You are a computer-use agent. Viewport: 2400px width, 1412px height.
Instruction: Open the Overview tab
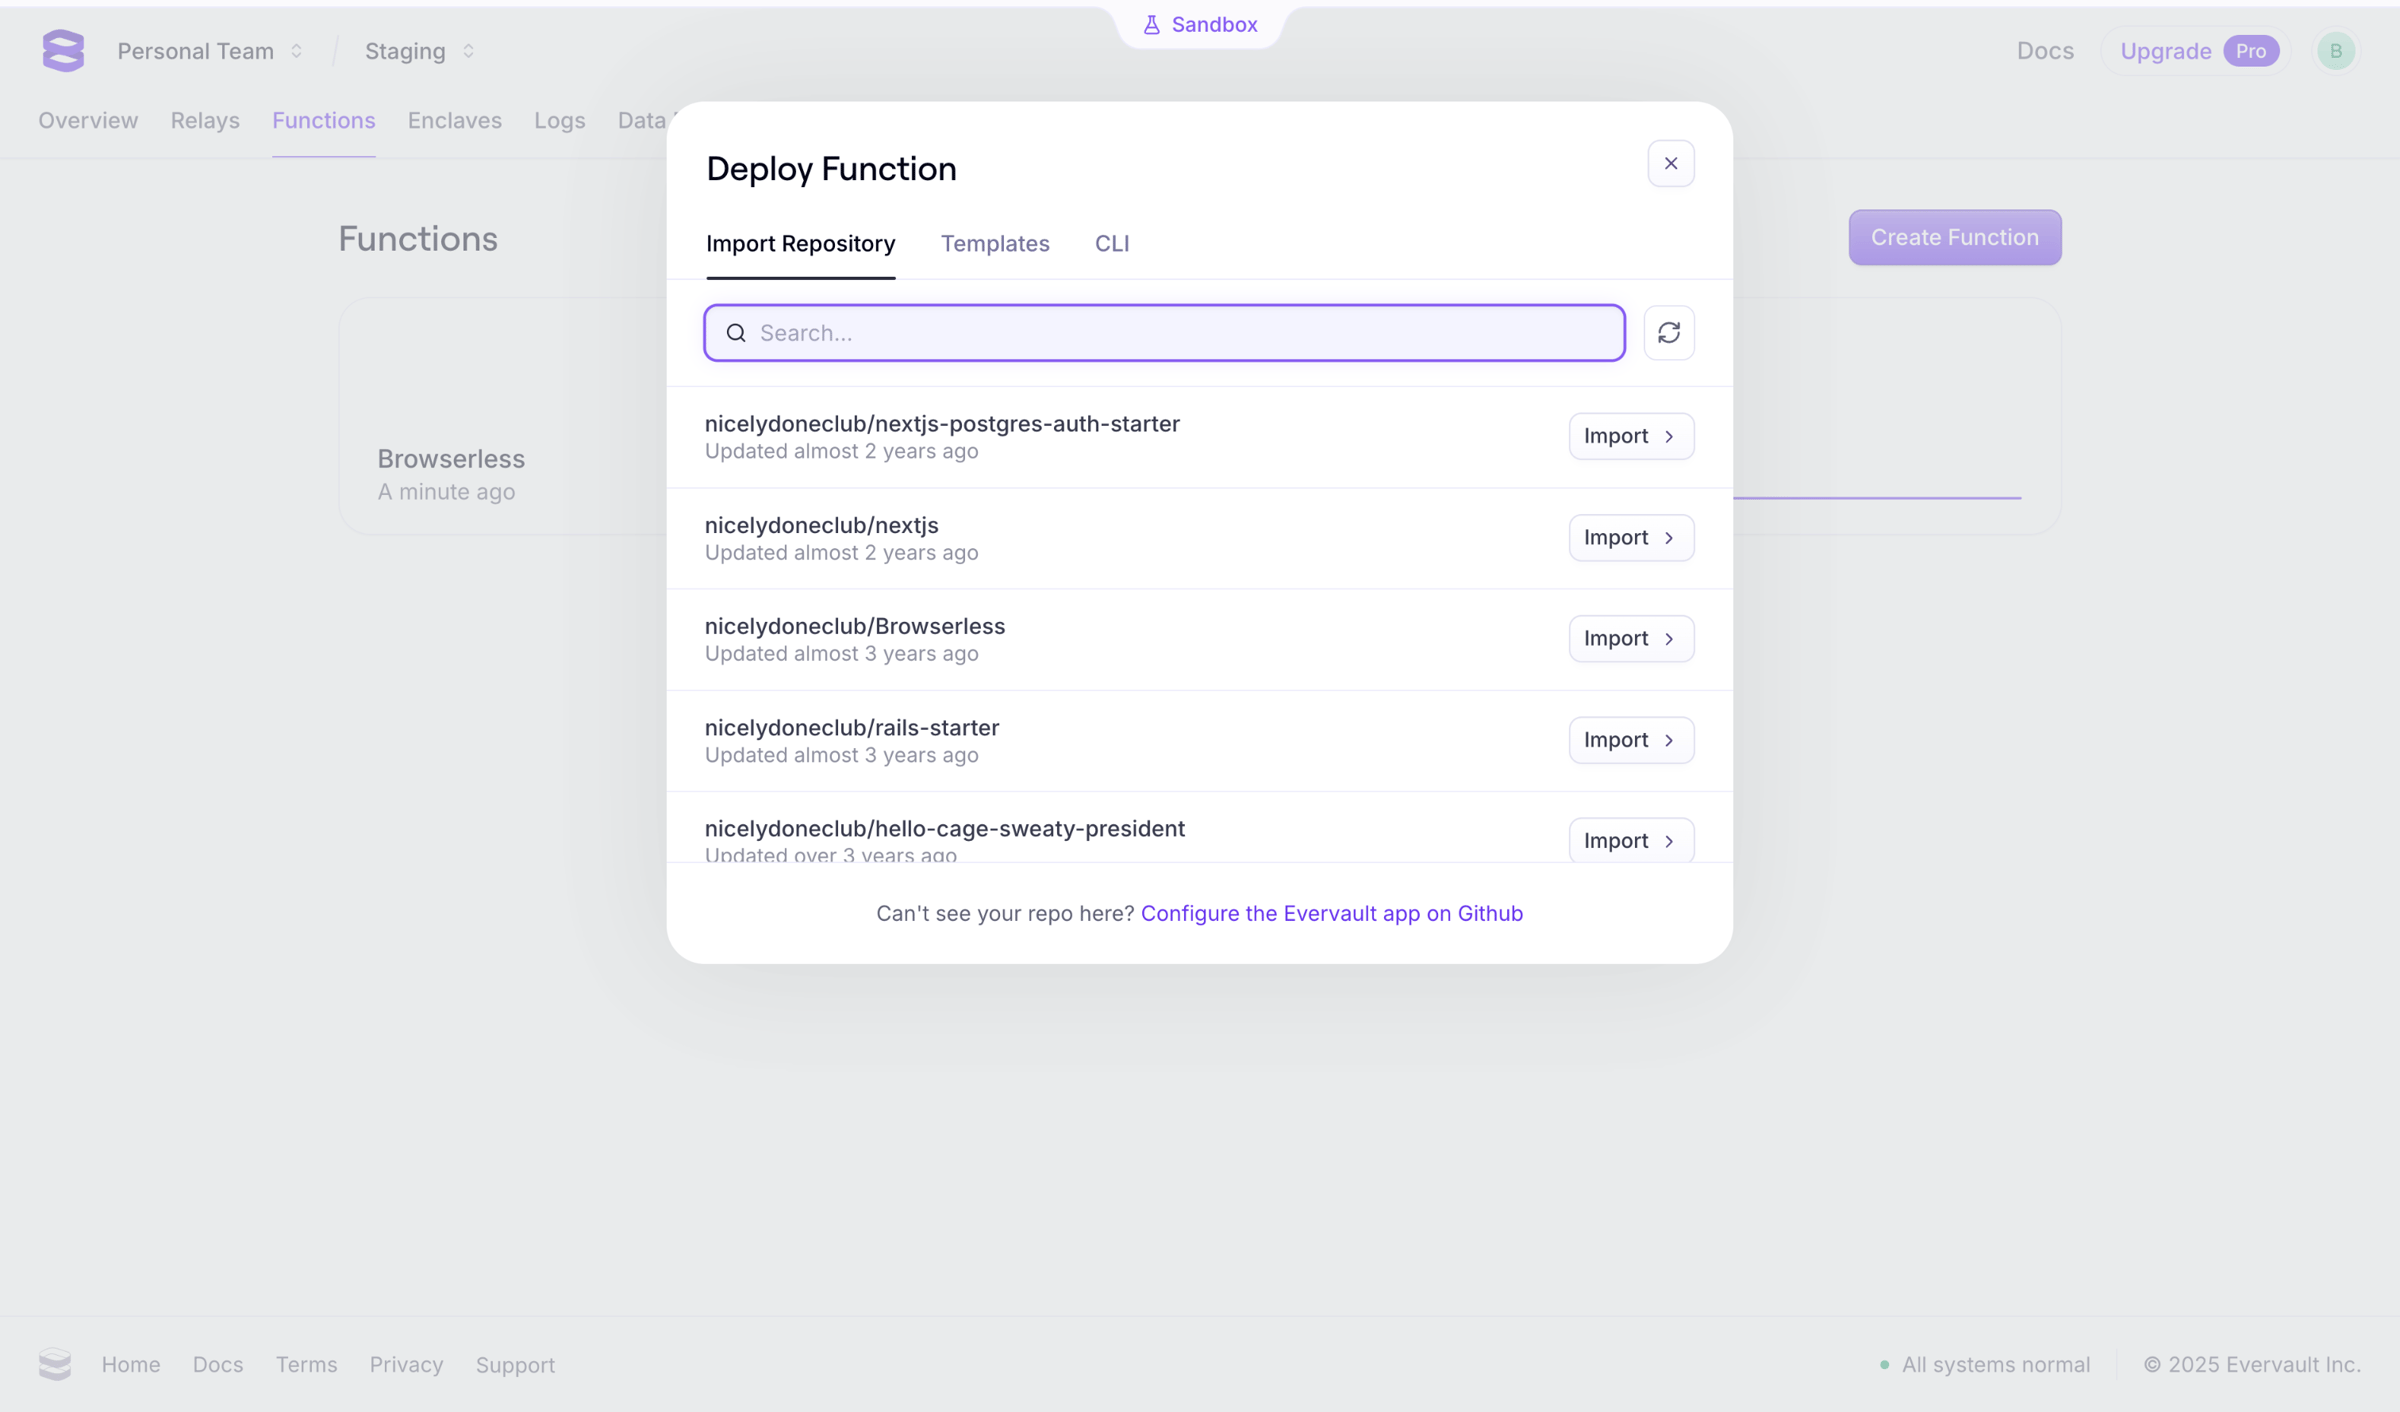click(x=88, y=121)
